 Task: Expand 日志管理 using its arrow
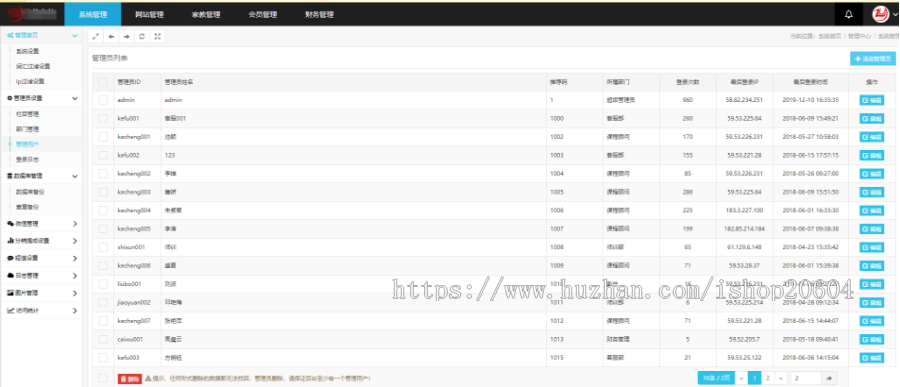pos(75,276)
